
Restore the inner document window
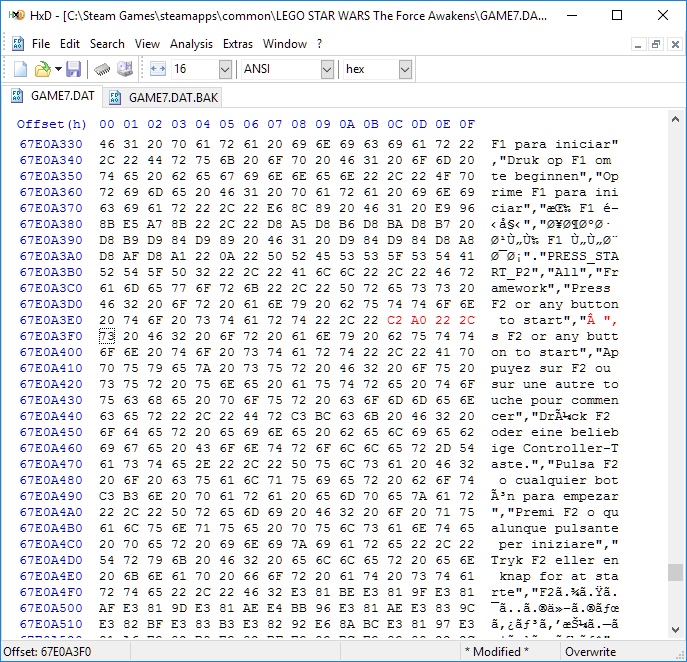(x=656, y=44)
